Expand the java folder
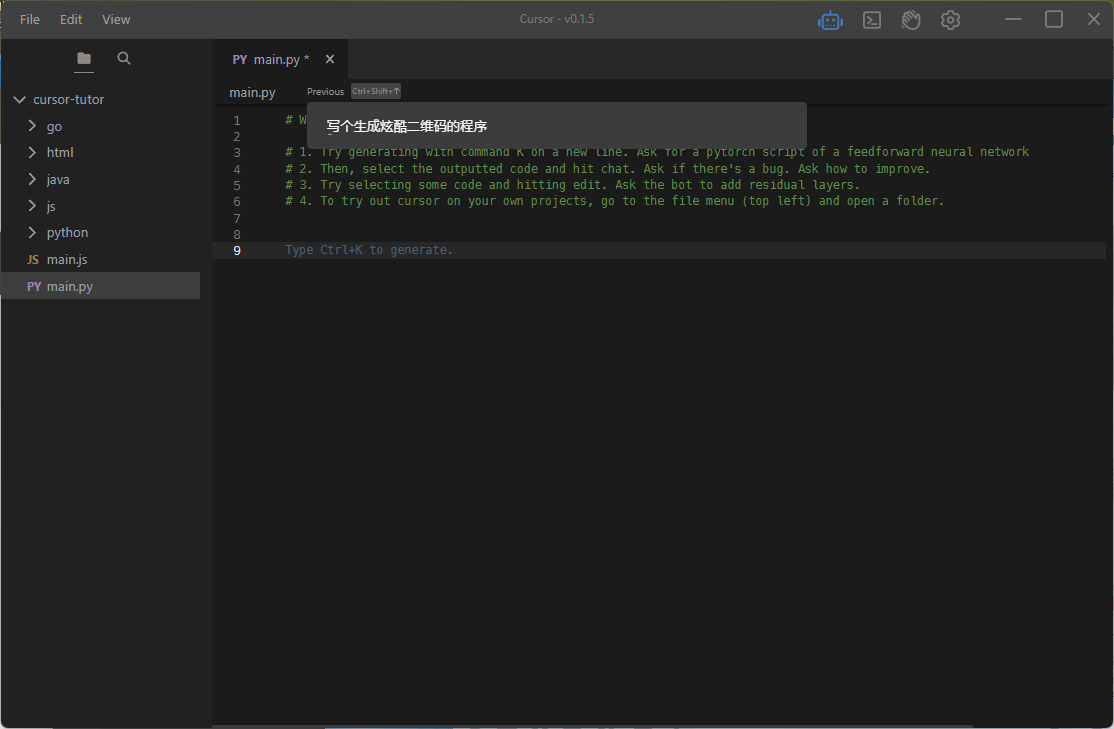Image resolution: width=1114 pixels, height=729 pixels. click(x=32, y=180)
